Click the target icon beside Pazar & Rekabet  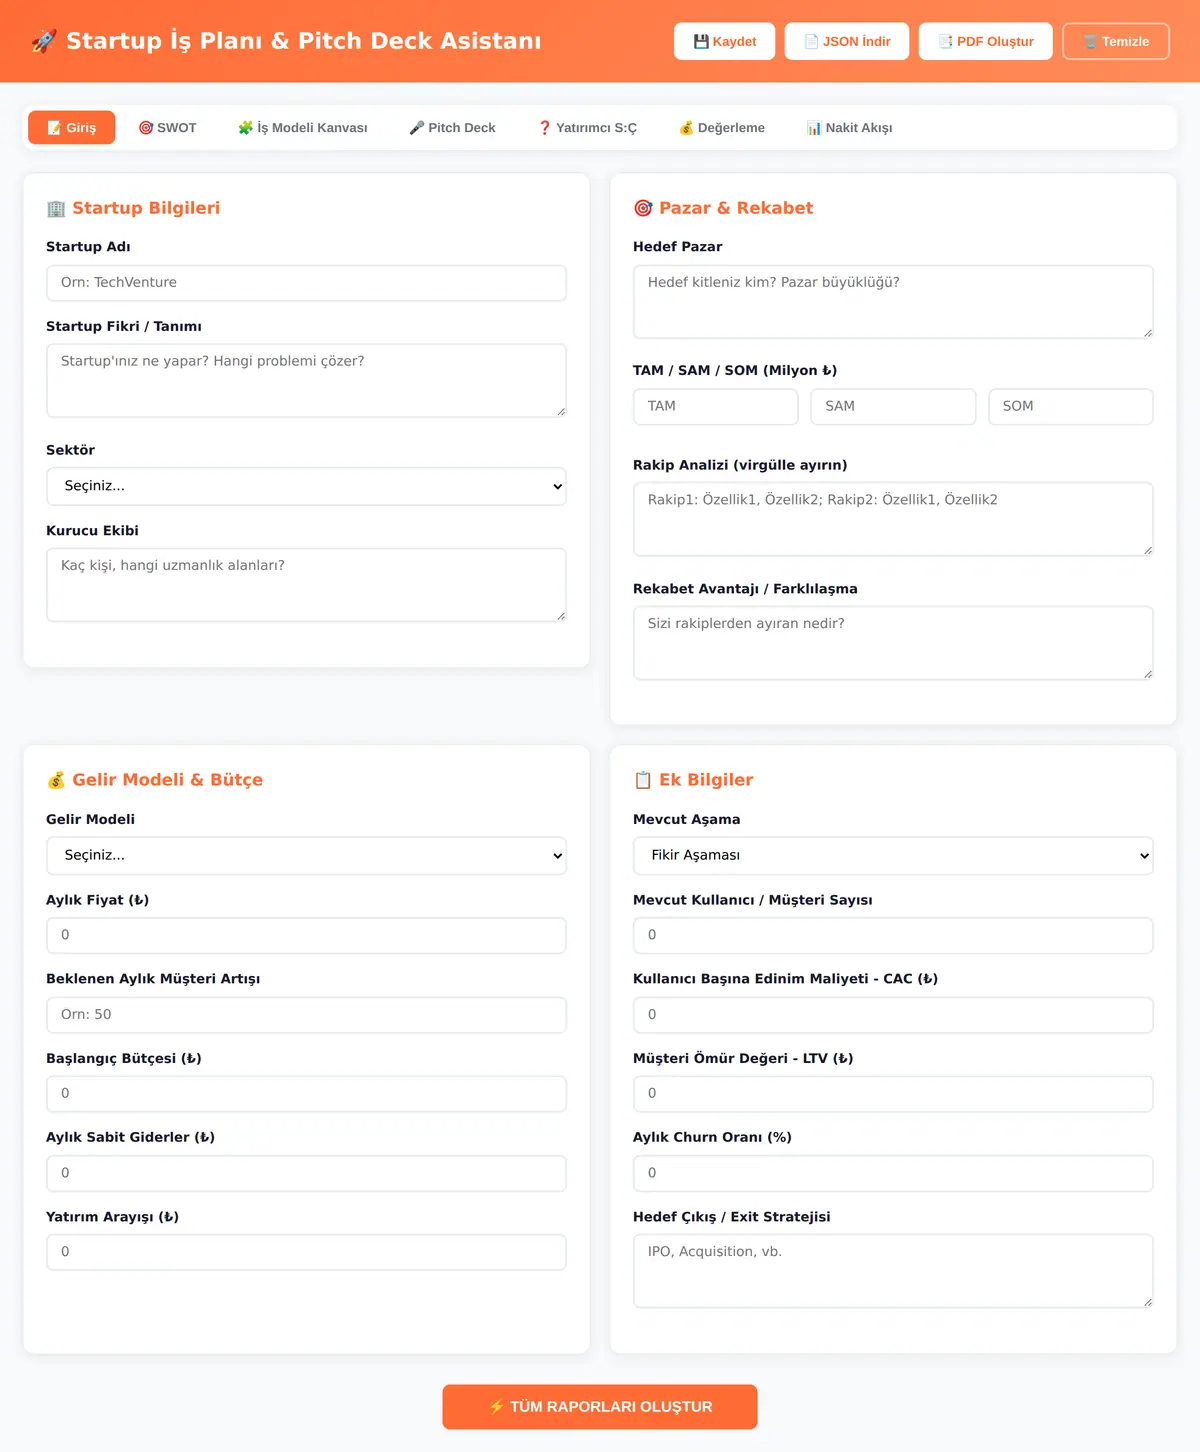(643, 208)
